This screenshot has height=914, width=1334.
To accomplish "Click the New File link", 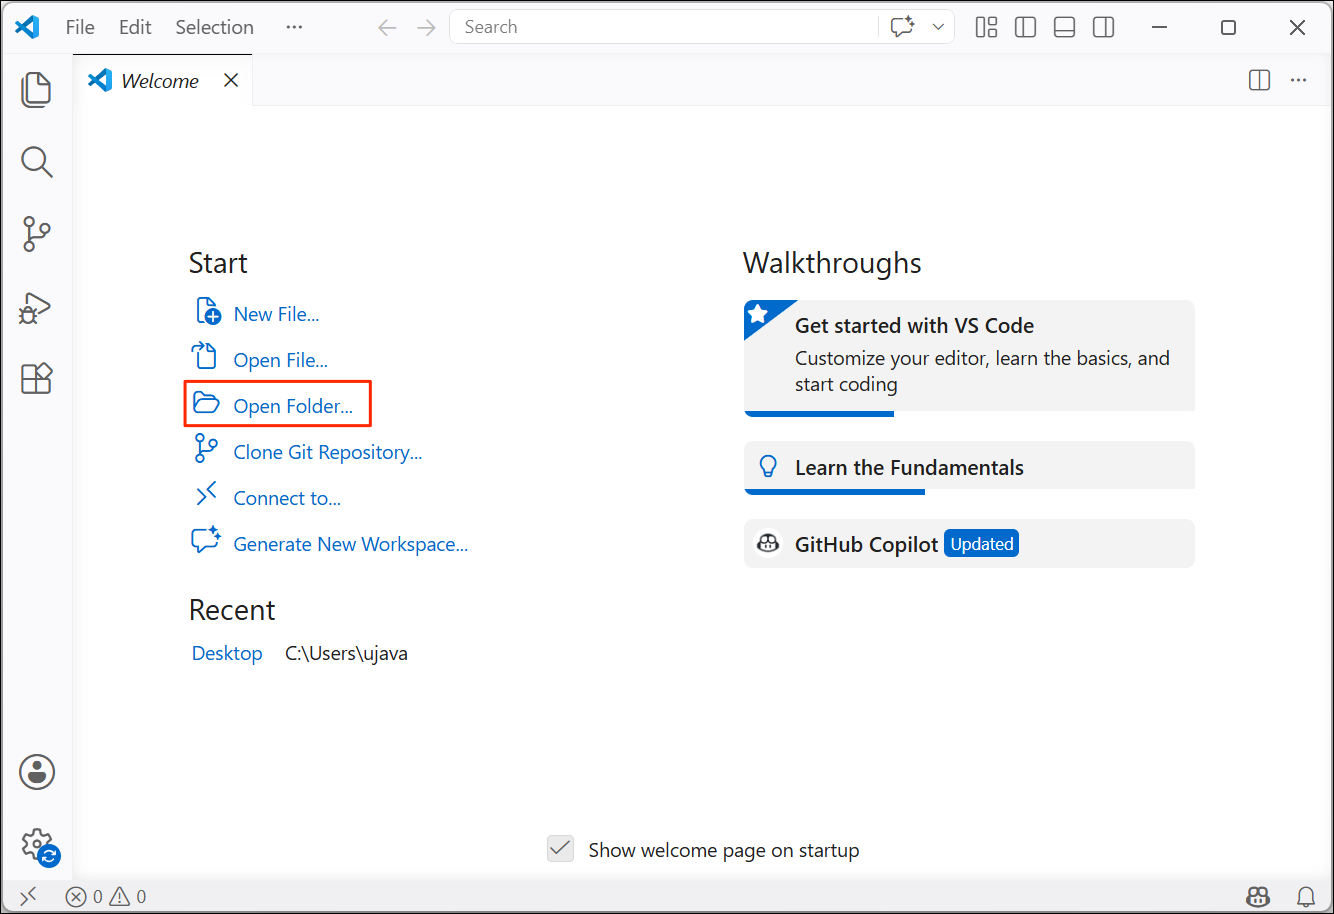I will [276, 314].
